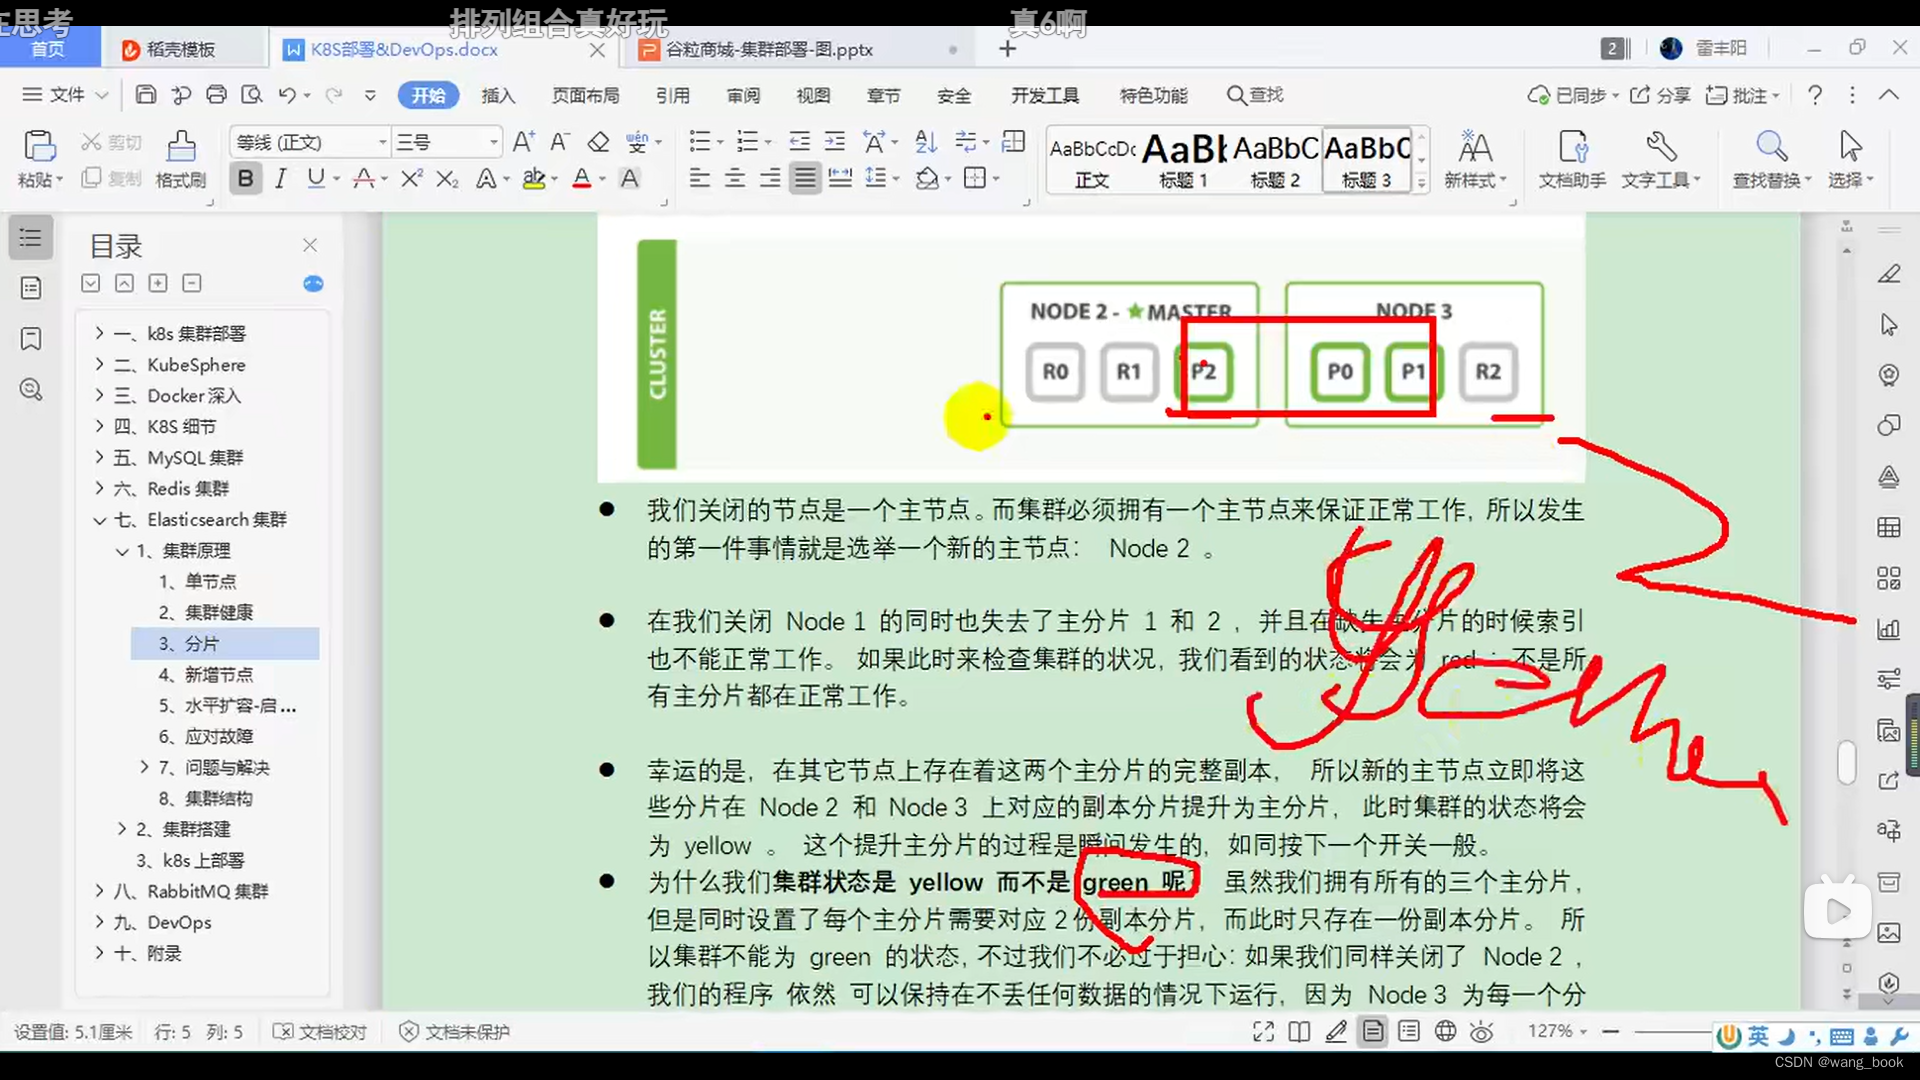The image size is (1920, 1080).
Task: Enable eye protection mode in status bar
Action: pyautogui.click(x=1481, y=1031)
